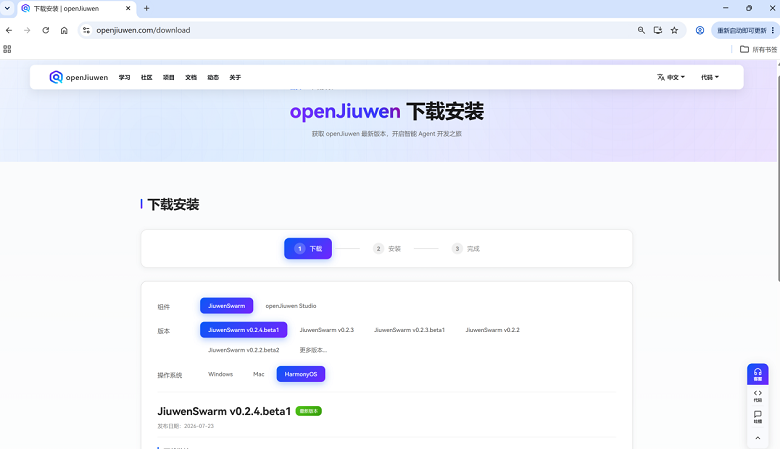780x449 pixels.
Task: Bookmark this page with the star icon
Action: coord(674,30)
